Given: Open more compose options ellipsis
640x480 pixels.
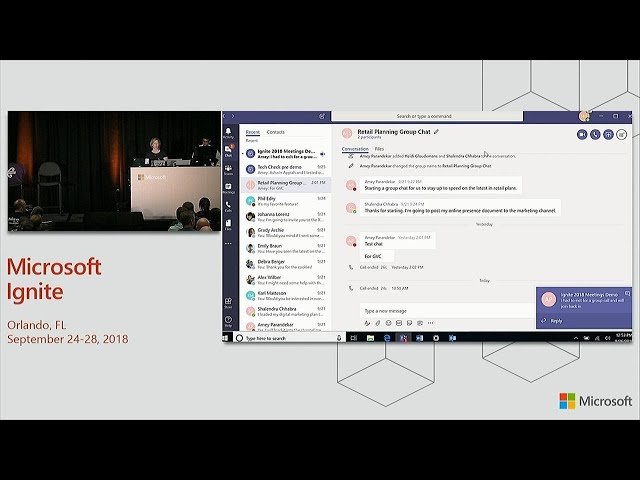Looking at the screenshot, I should 431,323.
